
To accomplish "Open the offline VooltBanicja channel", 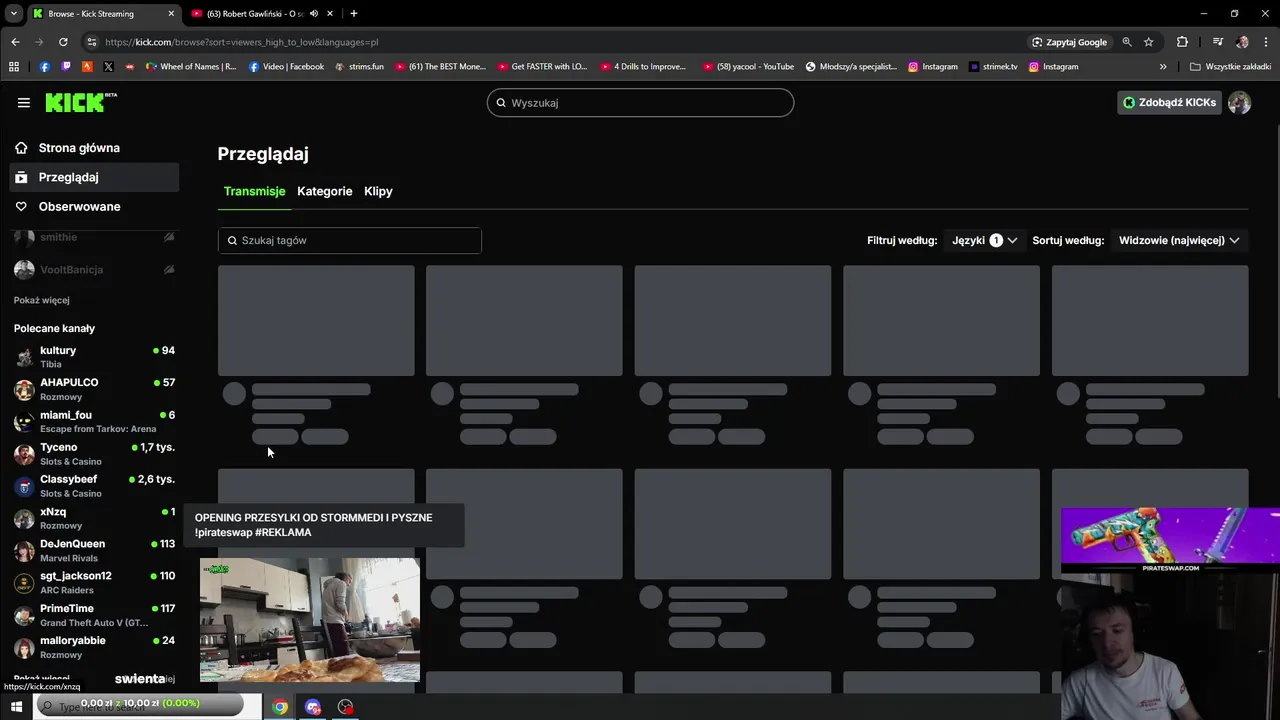I will tap(95, 269).
